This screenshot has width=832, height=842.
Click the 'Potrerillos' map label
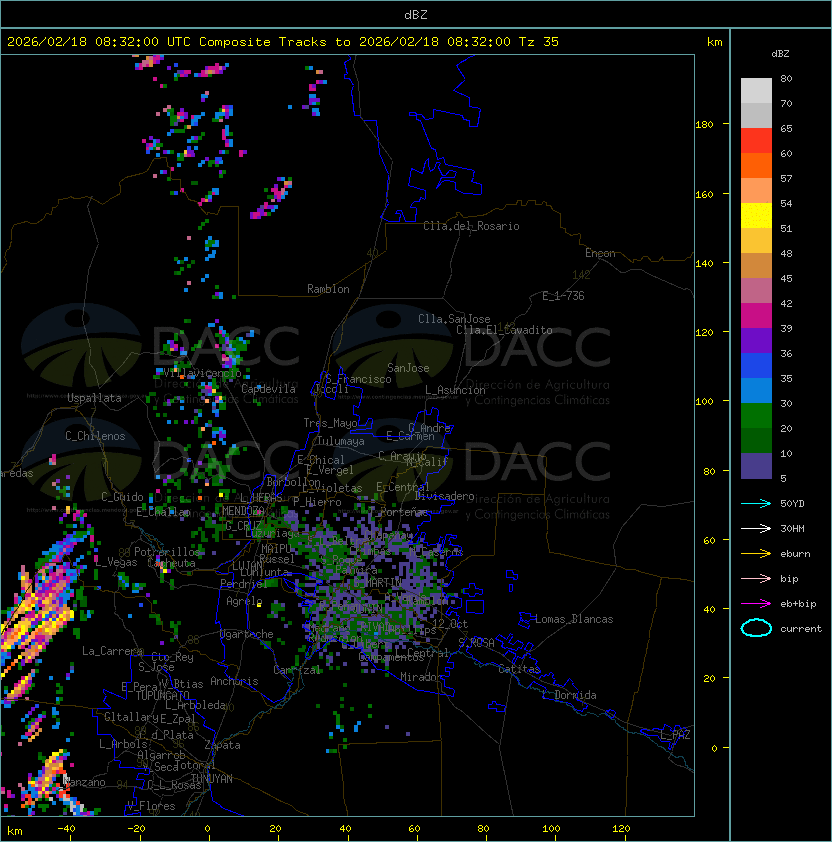(x=167, y=551)
